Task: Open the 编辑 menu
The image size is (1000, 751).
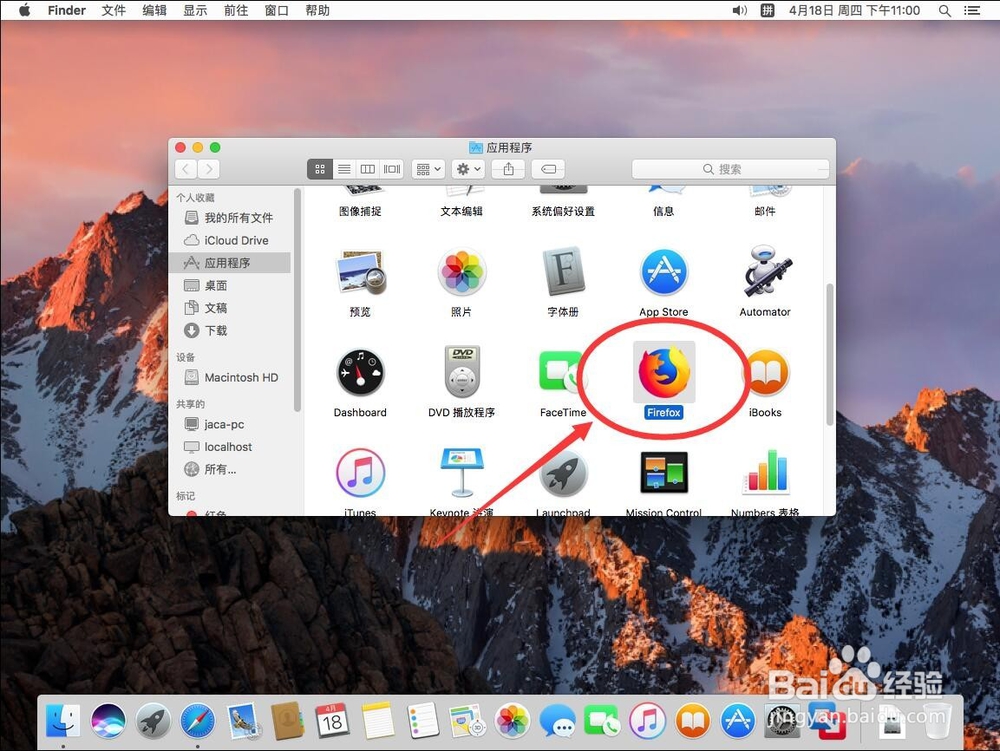Action: click(154, 10)
